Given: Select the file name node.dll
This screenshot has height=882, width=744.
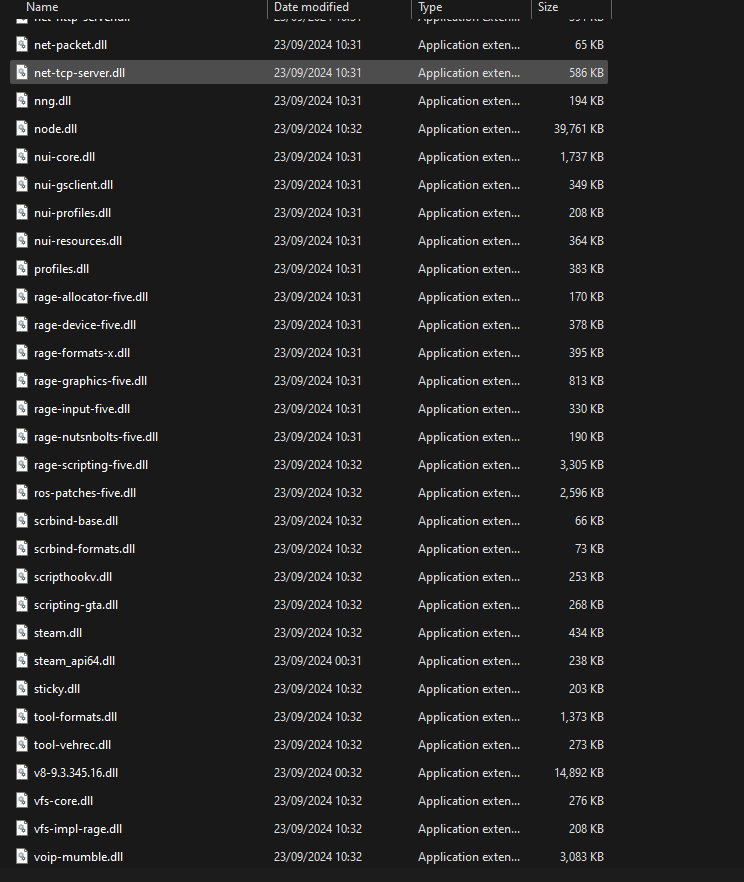Looking at the screenshot, I should tap(56, 129).
